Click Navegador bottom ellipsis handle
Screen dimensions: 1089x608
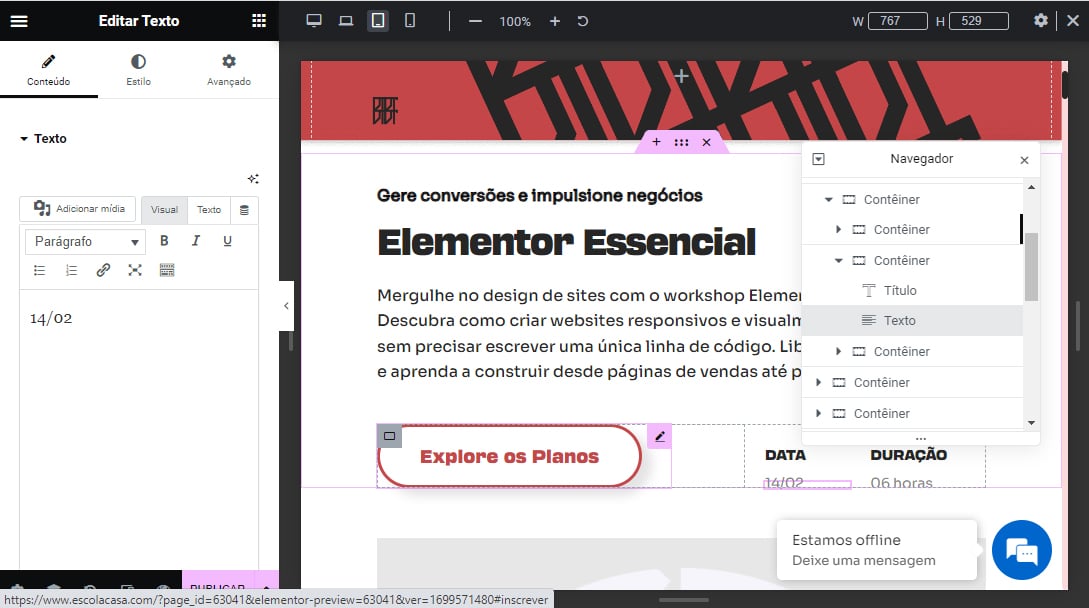pos(921,438)
